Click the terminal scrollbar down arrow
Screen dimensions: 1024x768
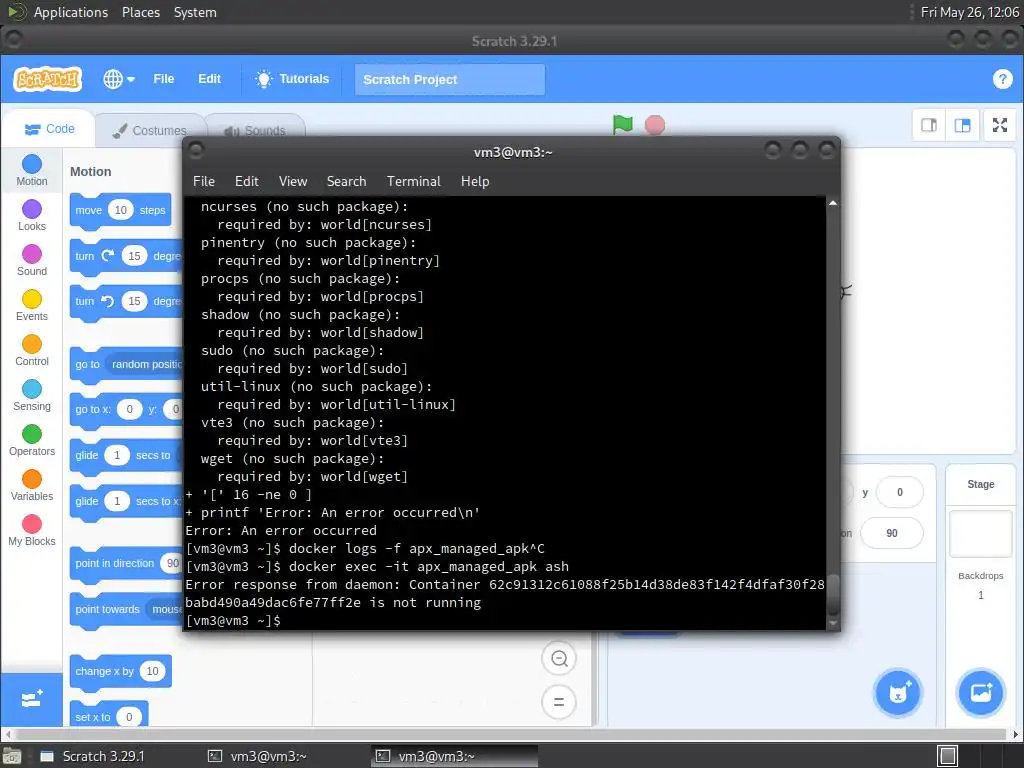(x=833, y=624)
